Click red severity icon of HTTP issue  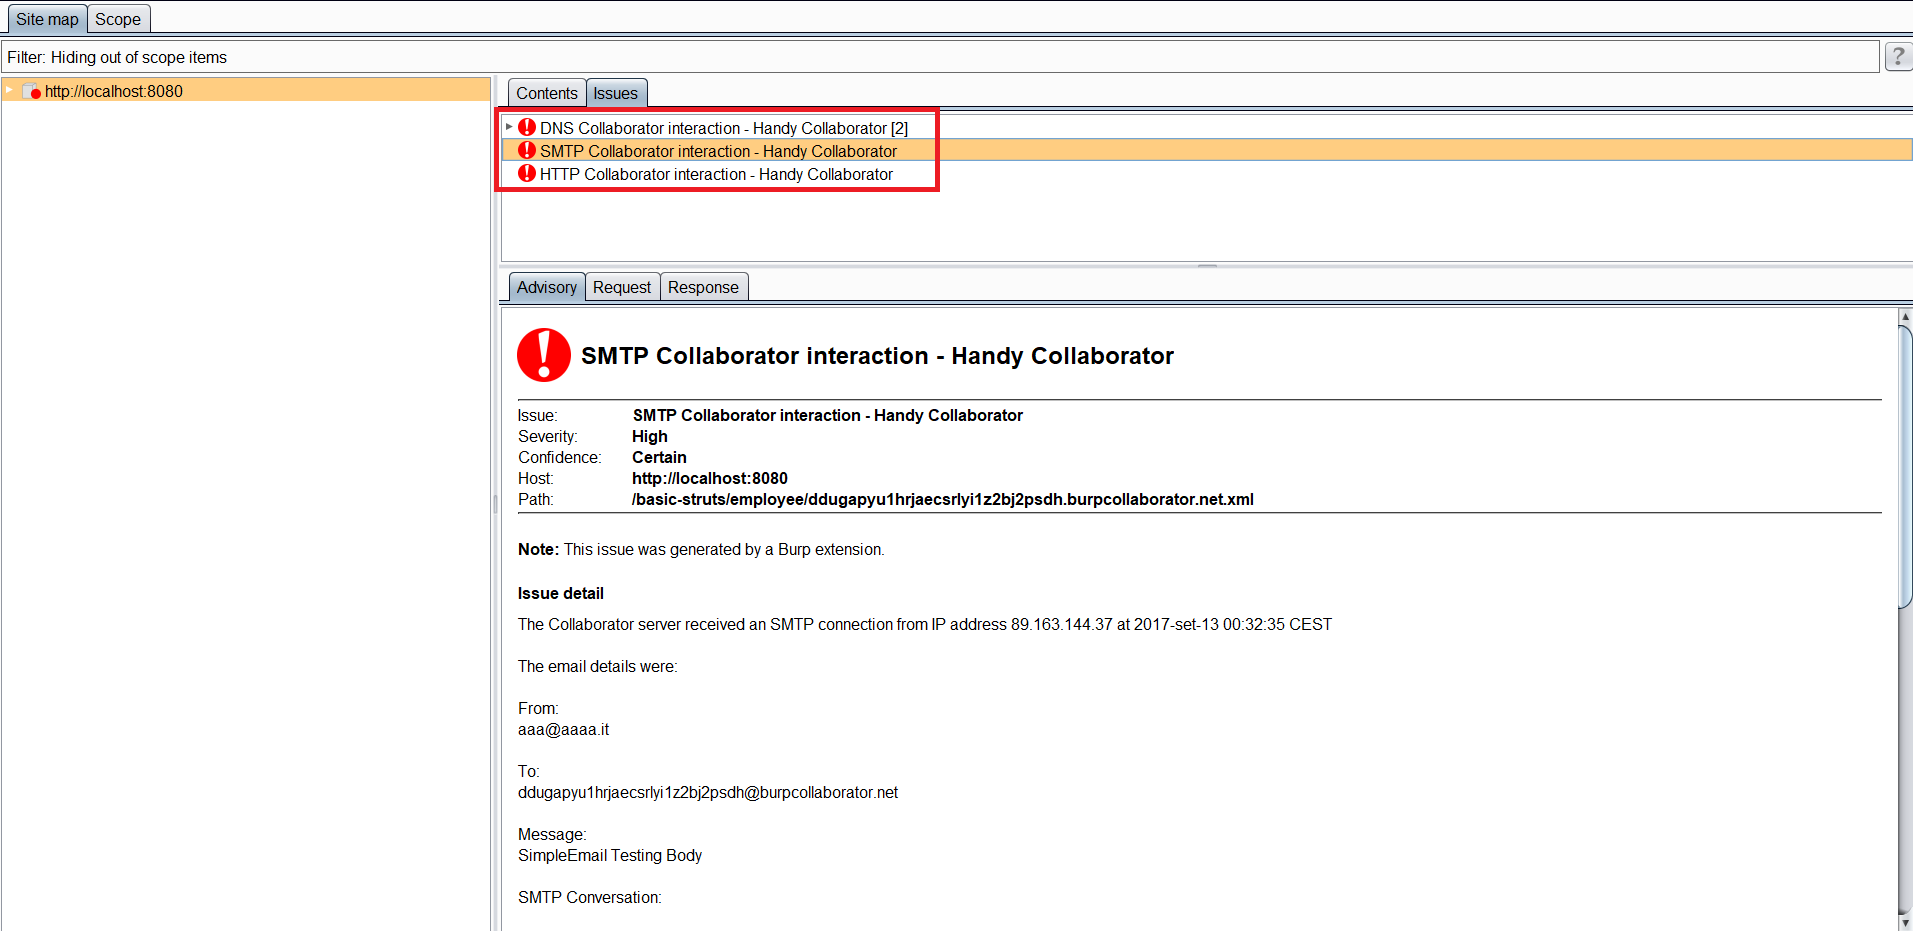(x=527, y=173)
